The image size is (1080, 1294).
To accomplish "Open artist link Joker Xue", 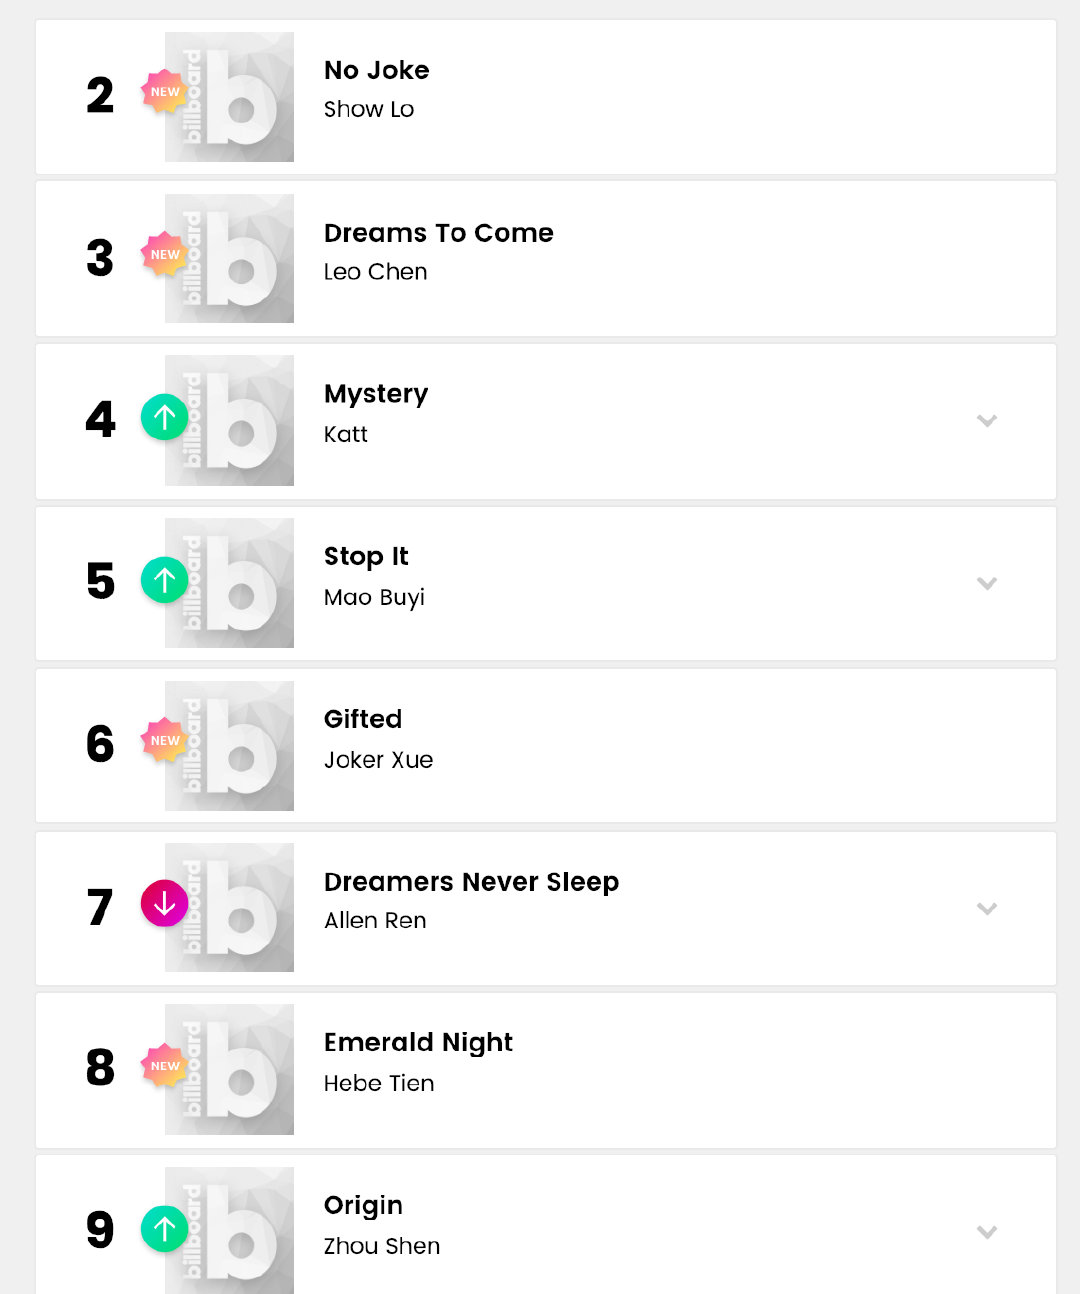I will pyautogui.click(x=379, y=760).
